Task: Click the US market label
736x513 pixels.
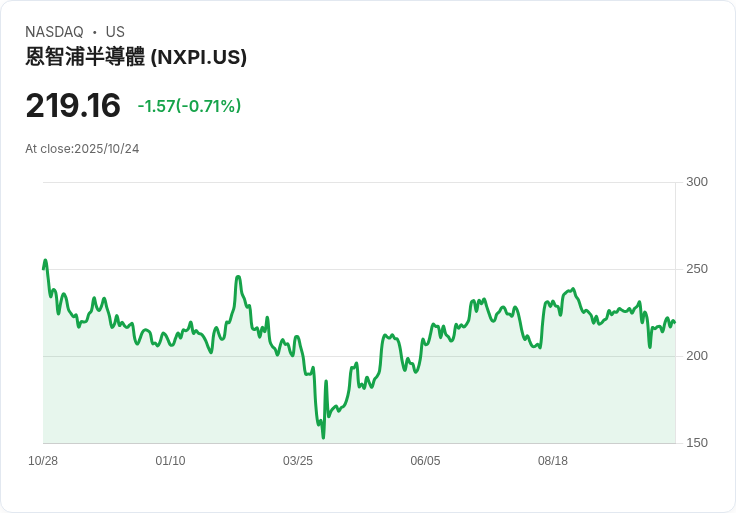Action: pos(115,32)
